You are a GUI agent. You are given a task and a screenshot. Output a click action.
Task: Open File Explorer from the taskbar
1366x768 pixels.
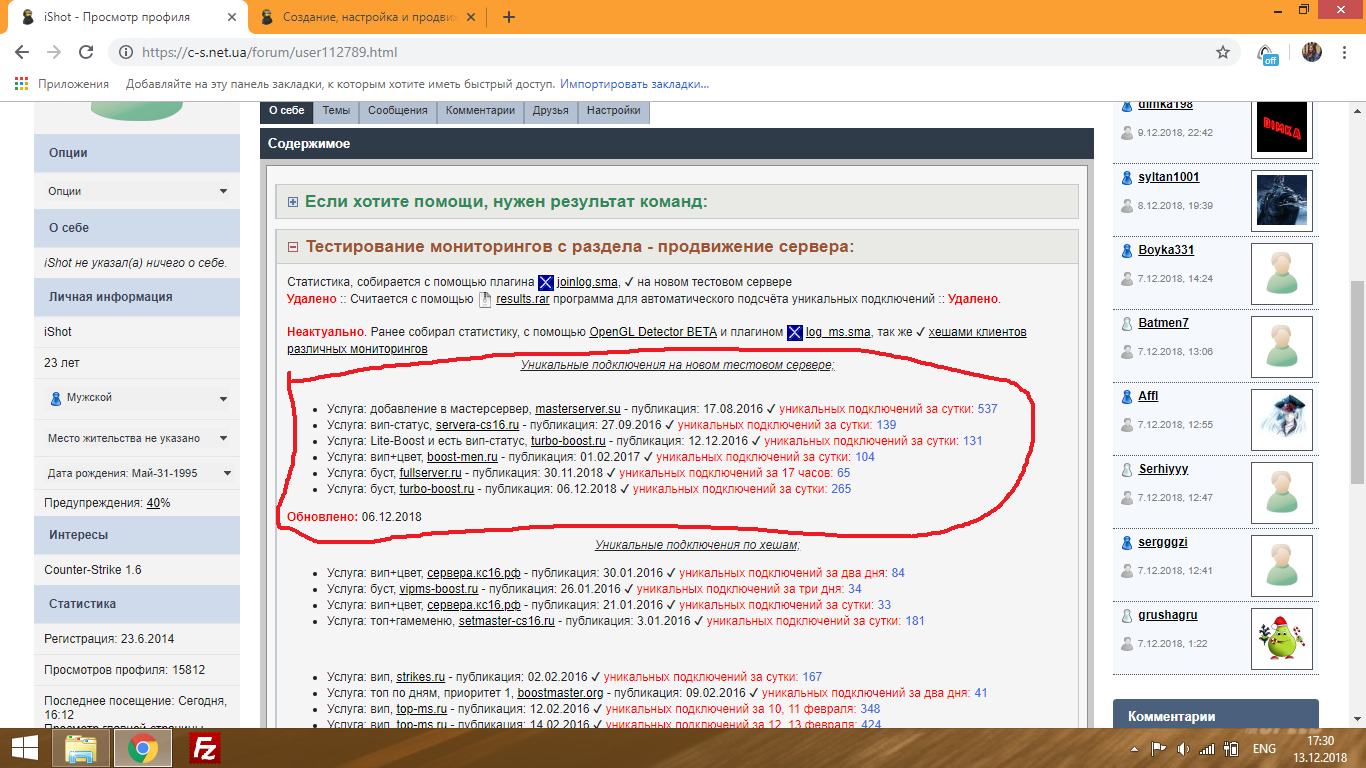pos(80,747)
